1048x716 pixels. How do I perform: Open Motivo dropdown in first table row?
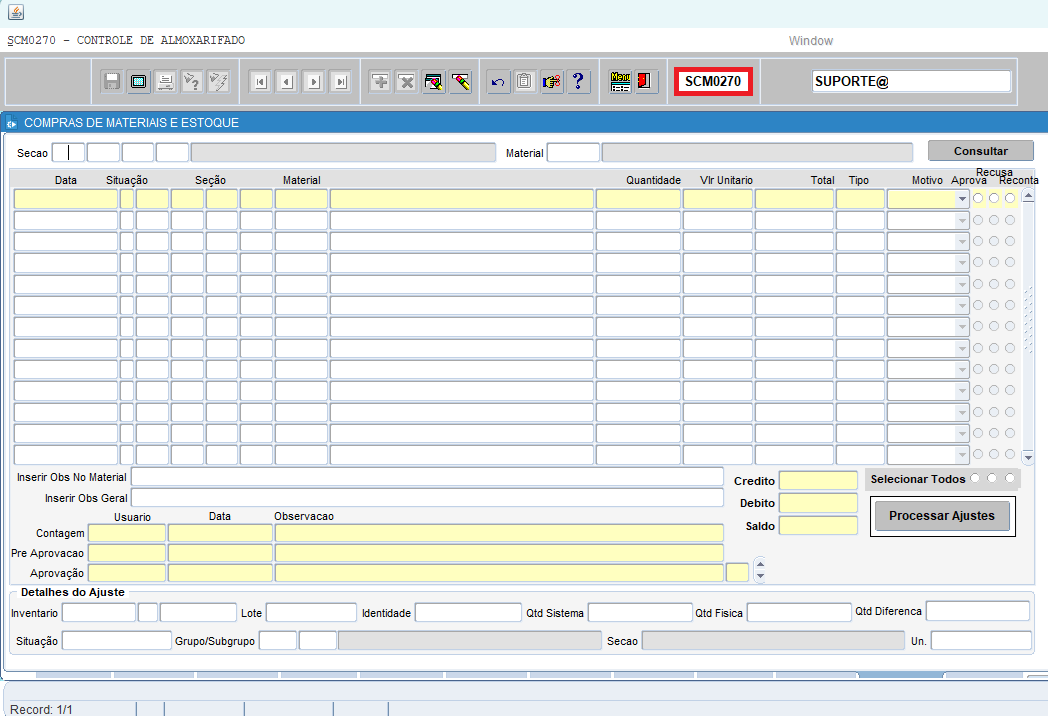coord(962,199)
